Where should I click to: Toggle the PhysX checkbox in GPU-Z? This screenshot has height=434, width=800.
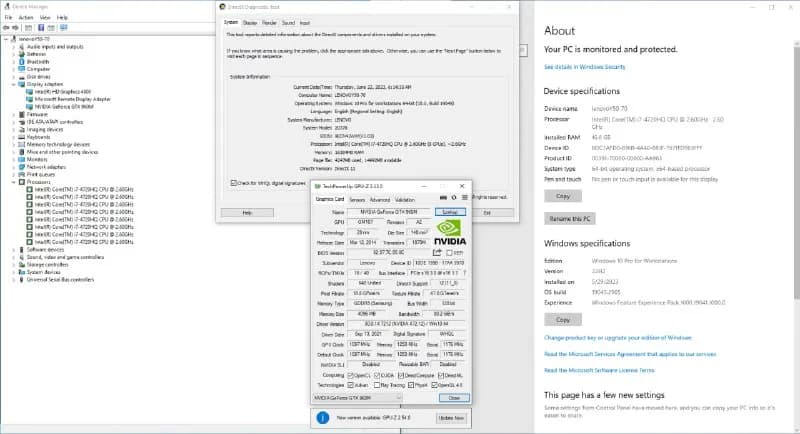tap(411, 386)
